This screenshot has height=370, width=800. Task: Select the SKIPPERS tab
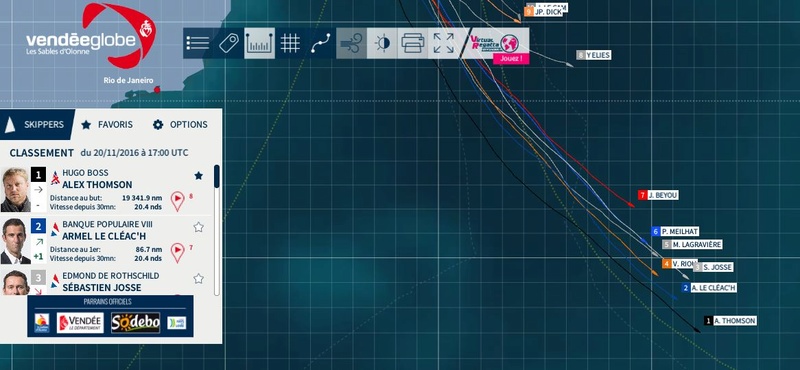(37, 125)
